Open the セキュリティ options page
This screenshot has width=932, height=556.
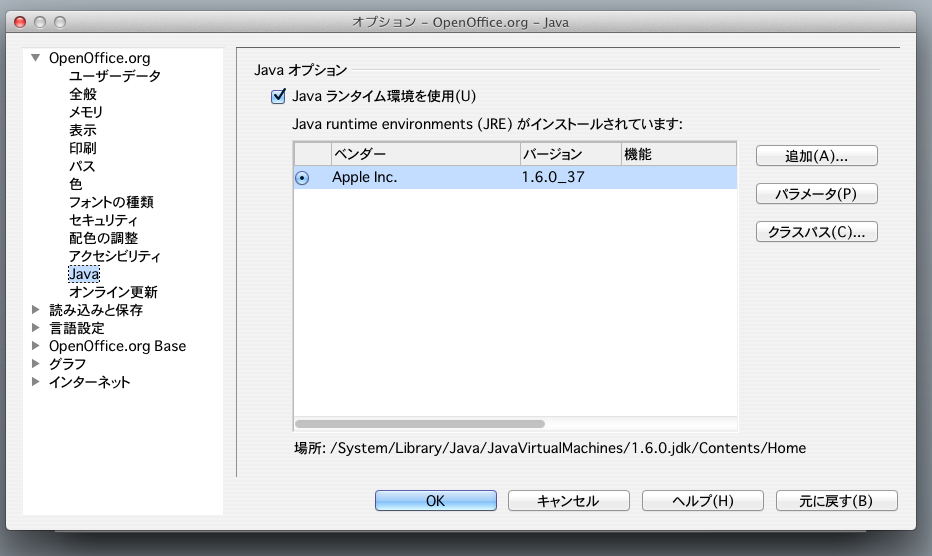tap(103, 220)
